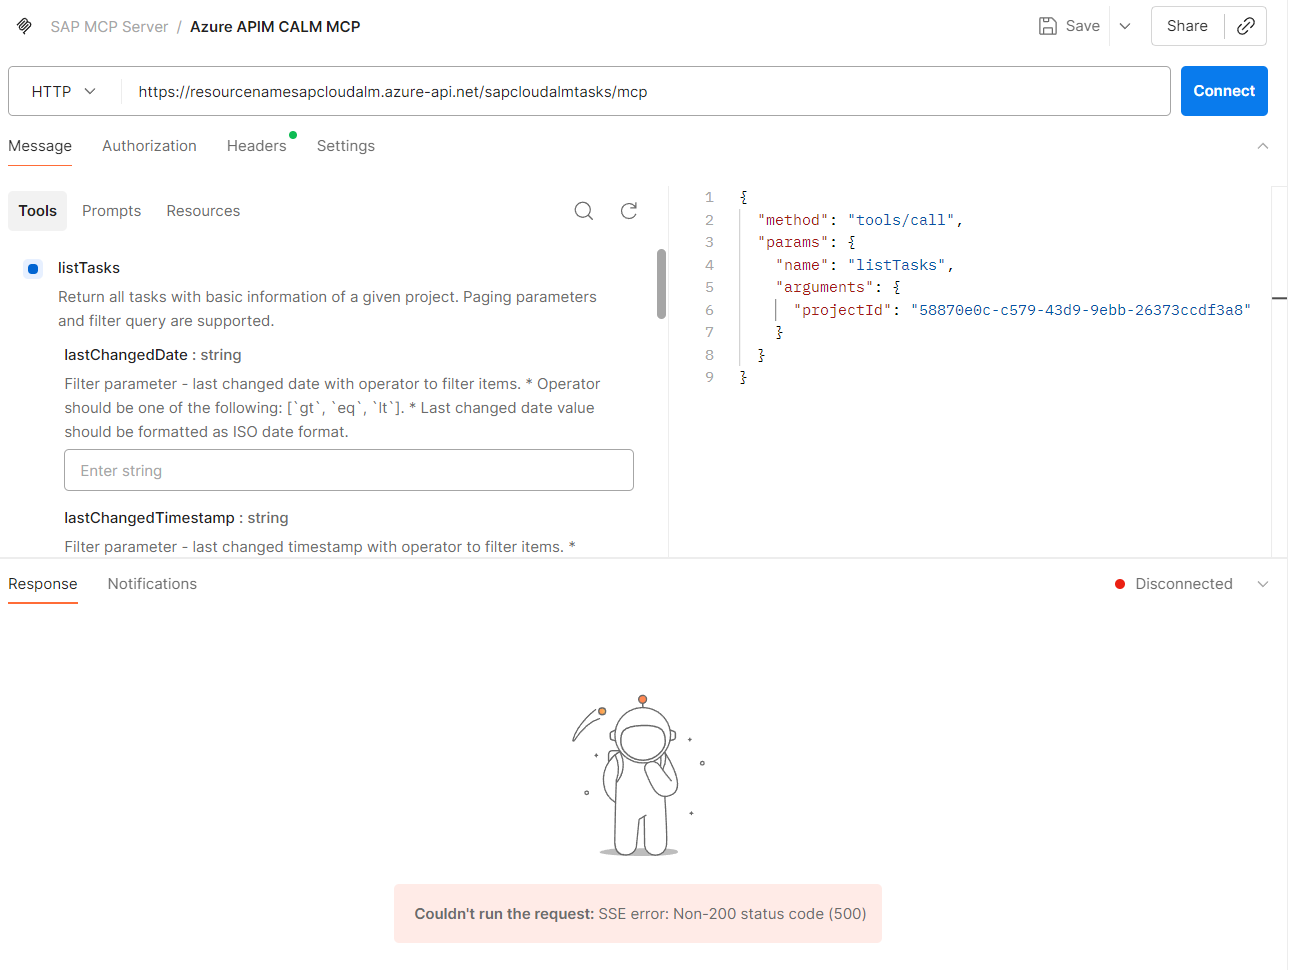Image resolution: width=1313 pixels, height=970 pixels.
Task: Click the projectId value in the JSON editor
Action: (x=1081, y=310)
